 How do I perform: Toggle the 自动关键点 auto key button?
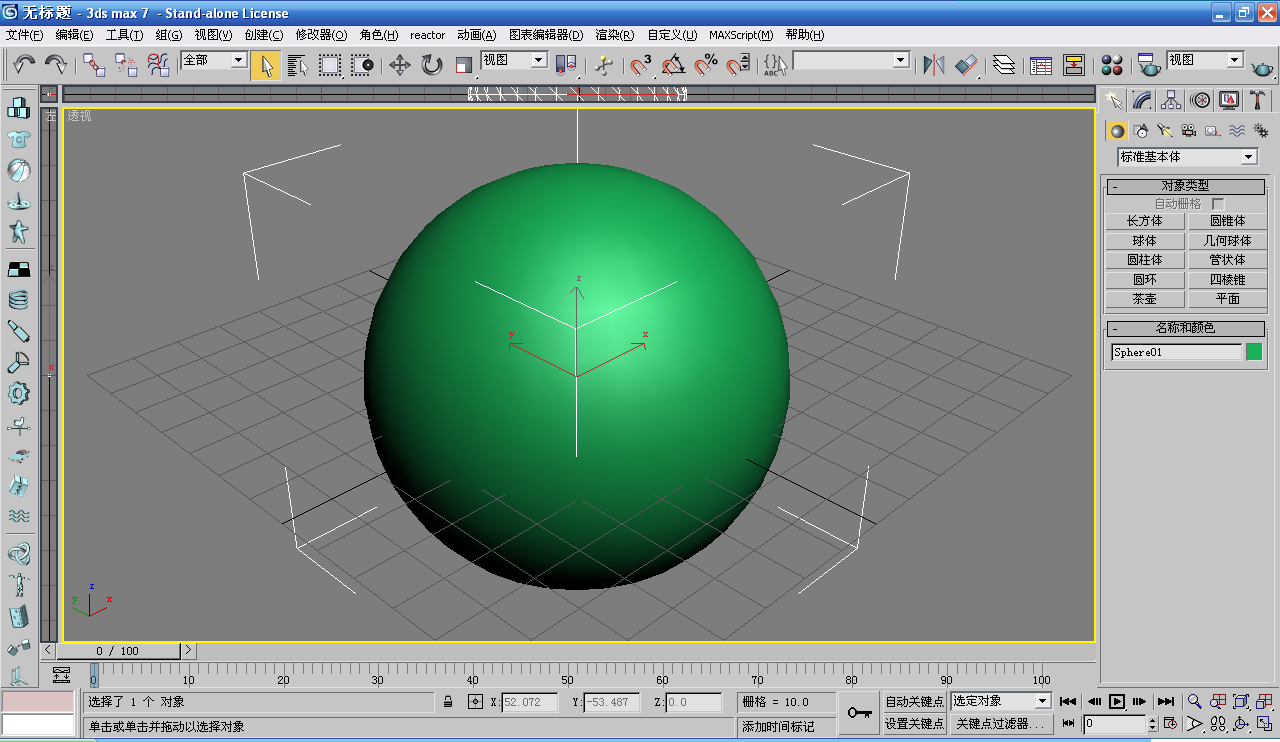pyautogui.click(x=914, y=702)
